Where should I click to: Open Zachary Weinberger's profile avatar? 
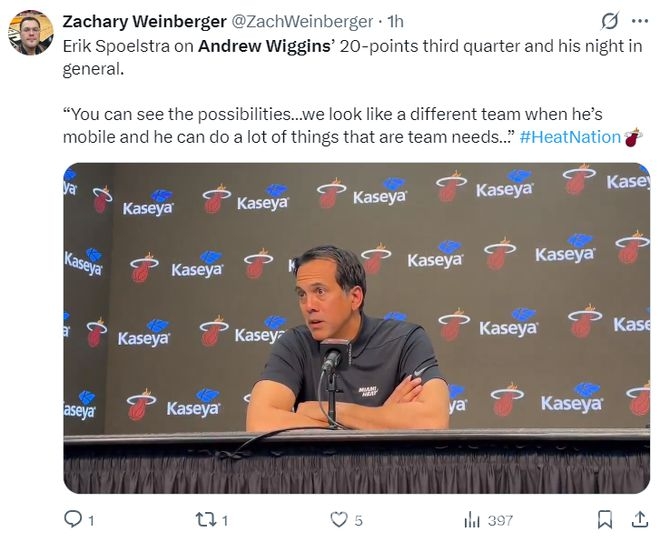click(31, 33)
